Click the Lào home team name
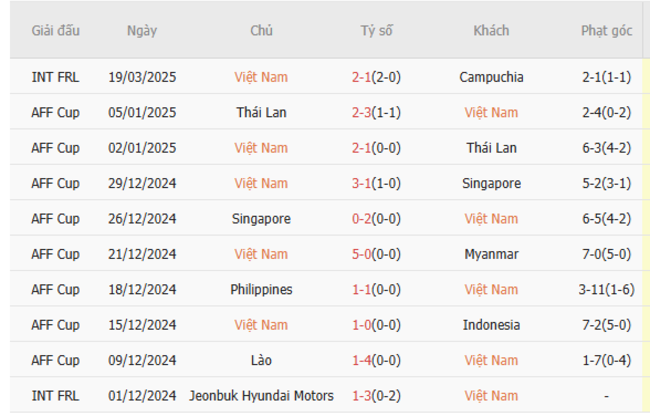650x416 pixels. (261, 360)
